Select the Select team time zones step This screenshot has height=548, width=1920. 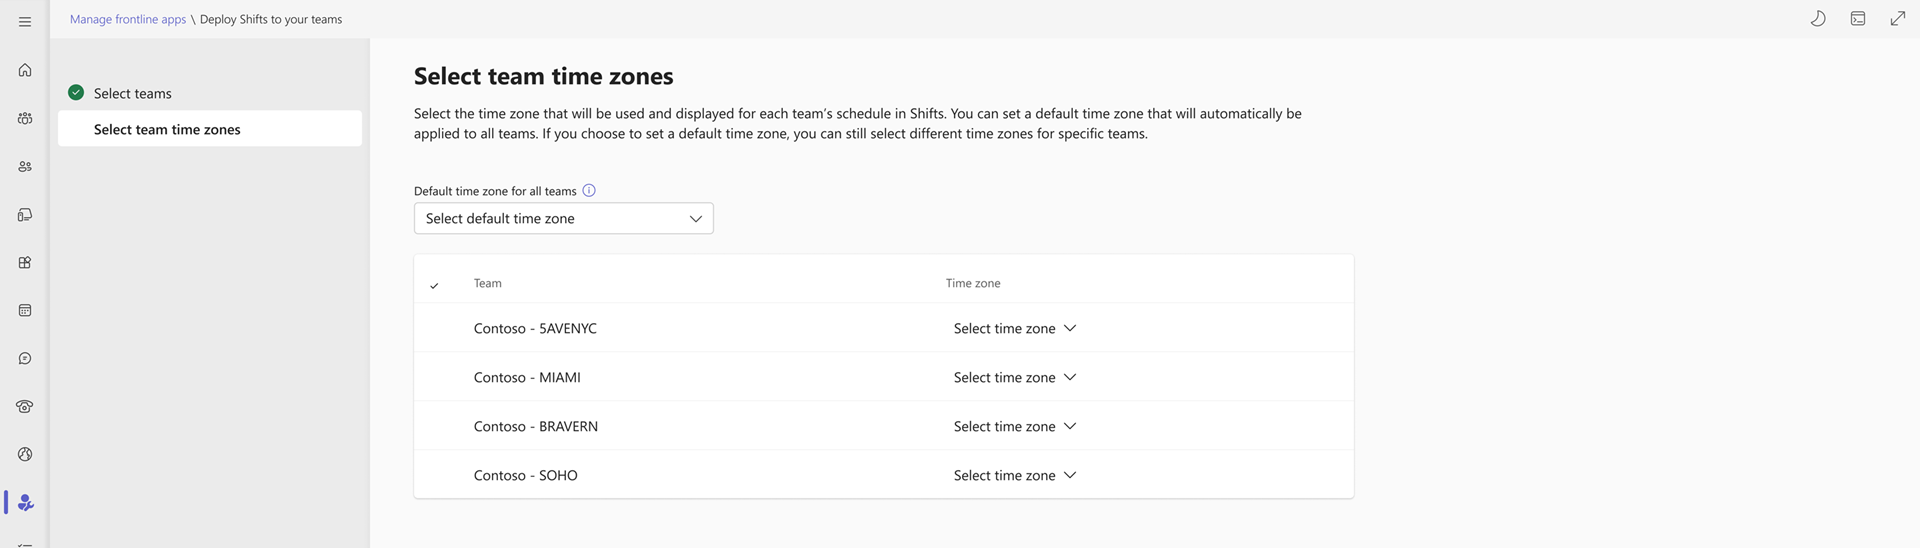[x=167, y=129]
